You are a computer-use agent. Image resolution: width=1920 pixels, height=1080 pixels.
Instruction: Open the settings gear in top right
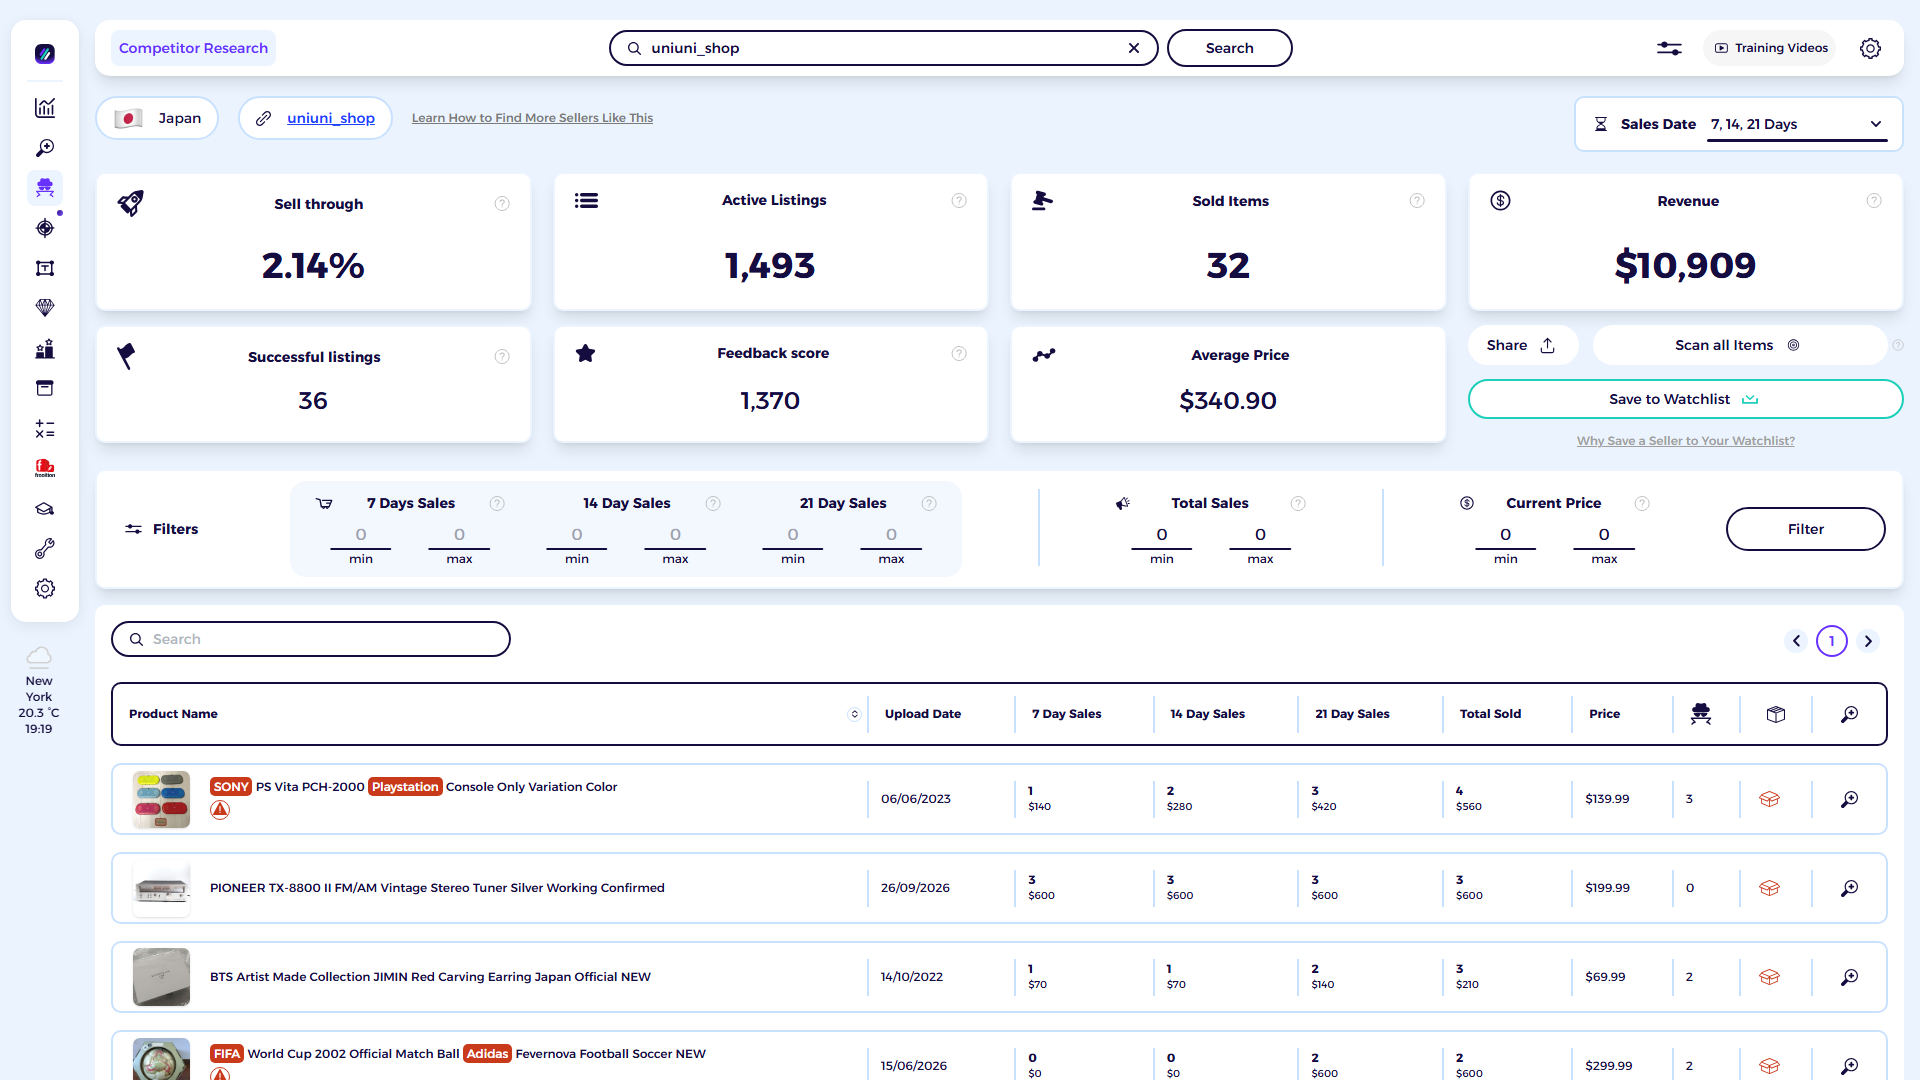pyautogui.click(x=1870, y=48)
